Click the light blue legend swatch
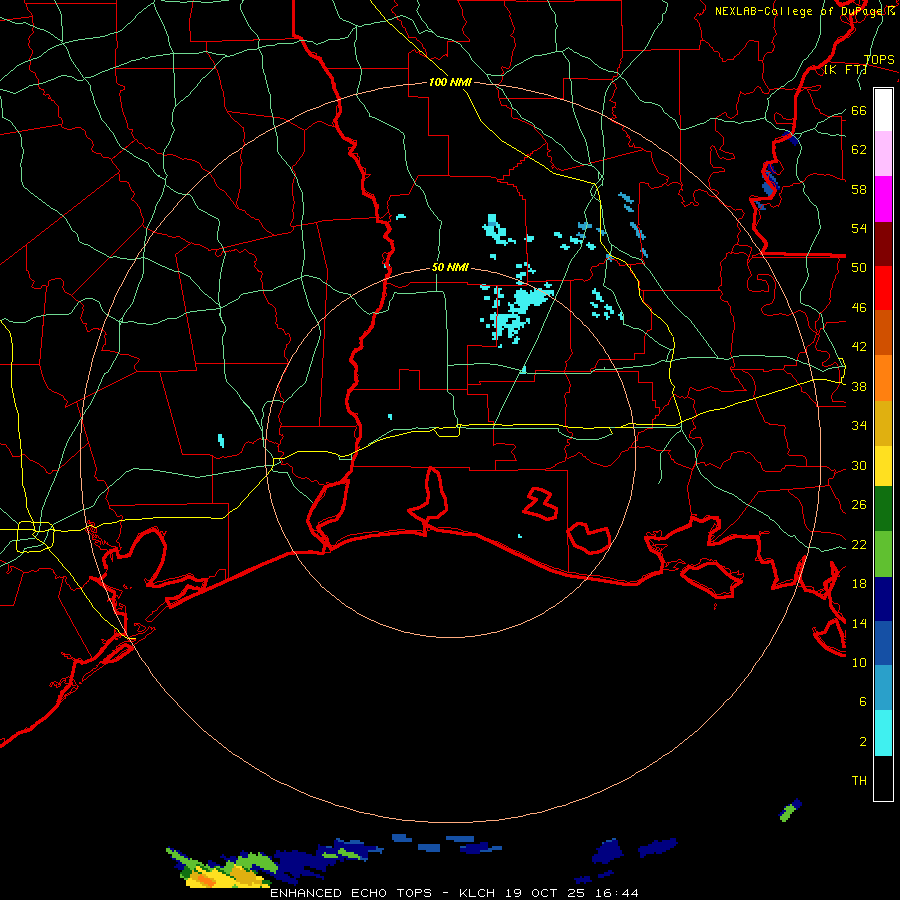 click(x=883, y=687)
